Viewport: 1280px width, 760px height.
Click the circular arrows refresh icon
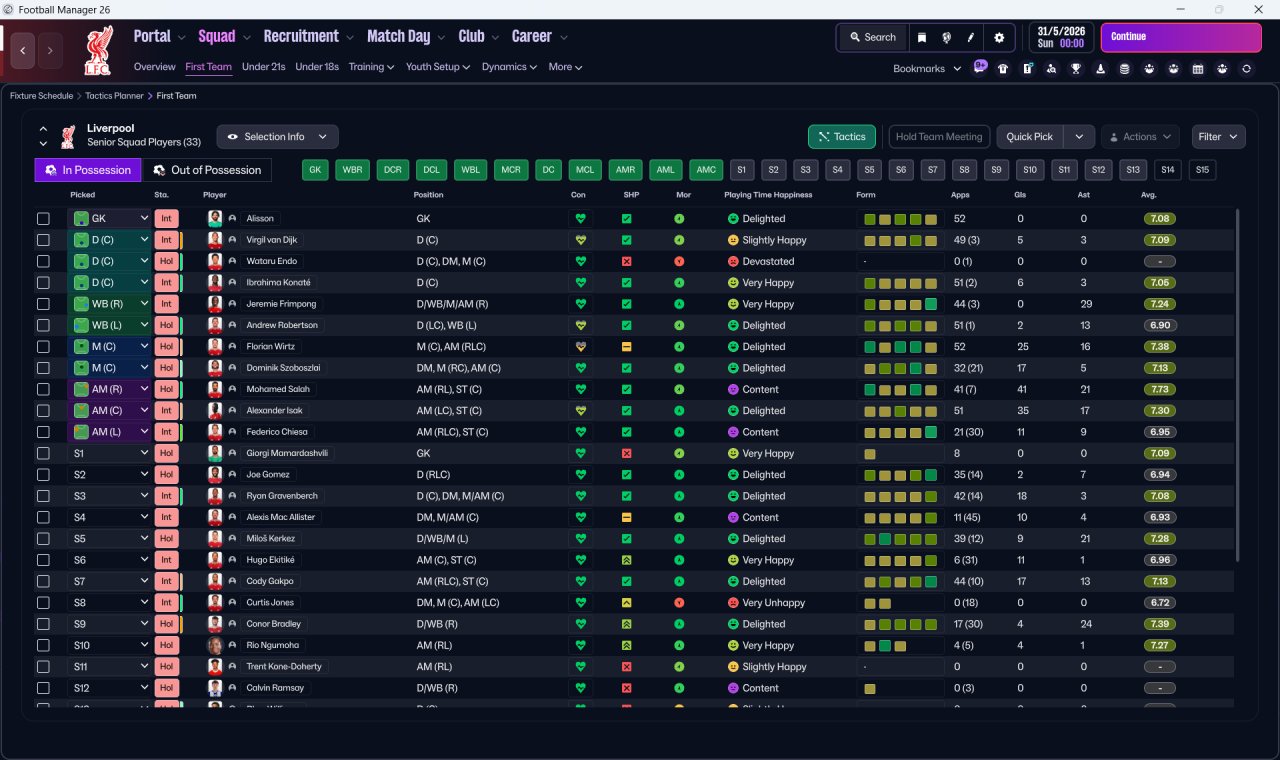point(1246,68)
